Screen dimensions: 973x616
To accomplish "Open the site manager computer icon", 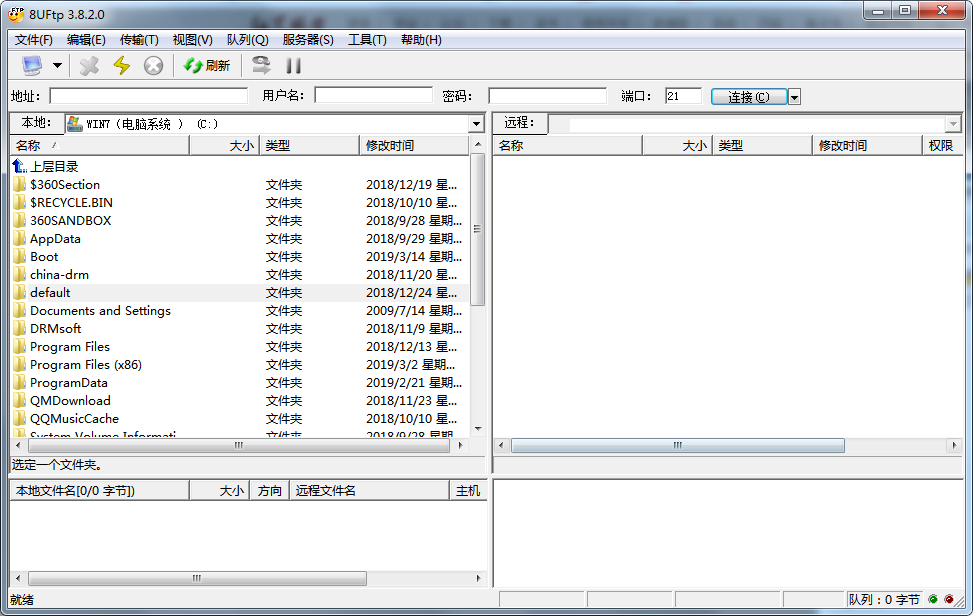I will coord(32,65).
